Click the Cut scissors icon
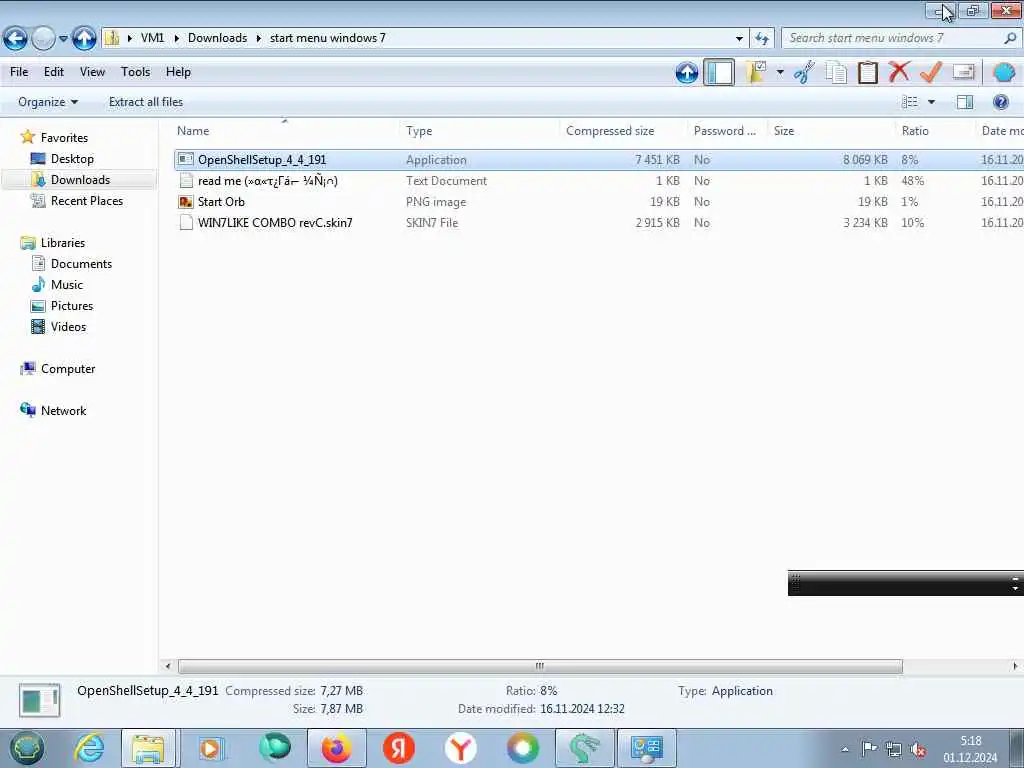Image resolution: width=1024 pixels, height=768 pixels. 805,72
